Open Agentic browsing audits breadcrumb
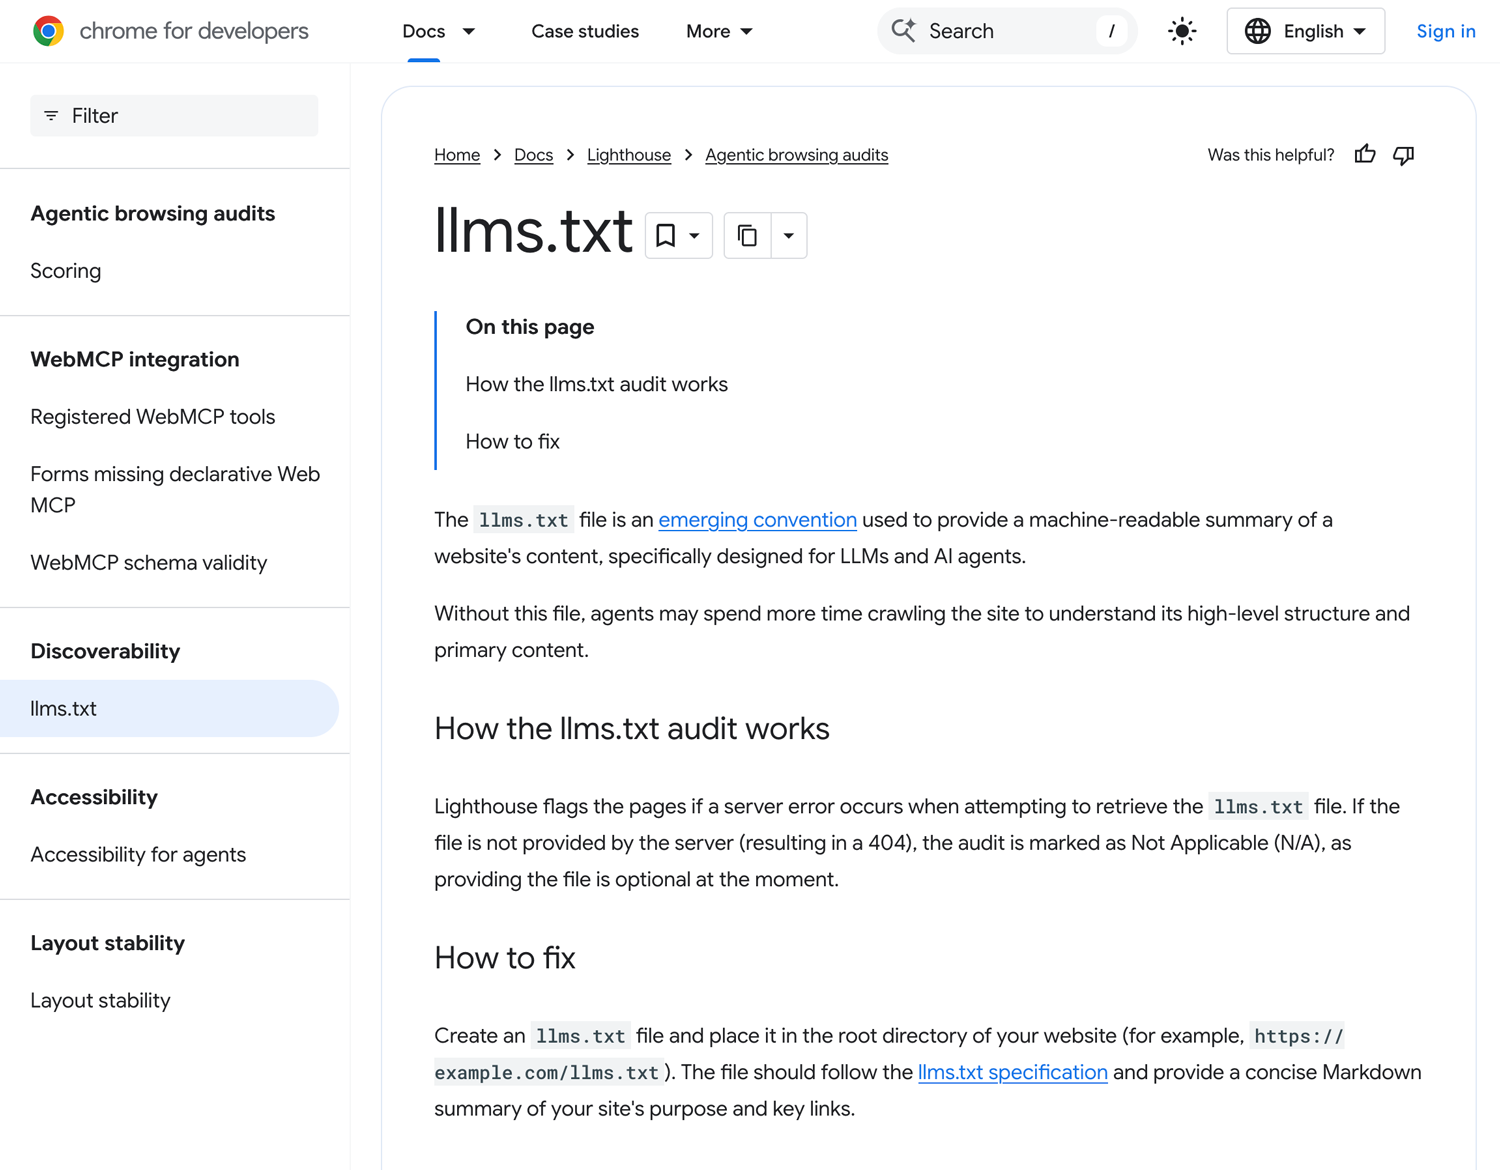Viewport: 1500px width, 1170px height. tap(796, 155)
